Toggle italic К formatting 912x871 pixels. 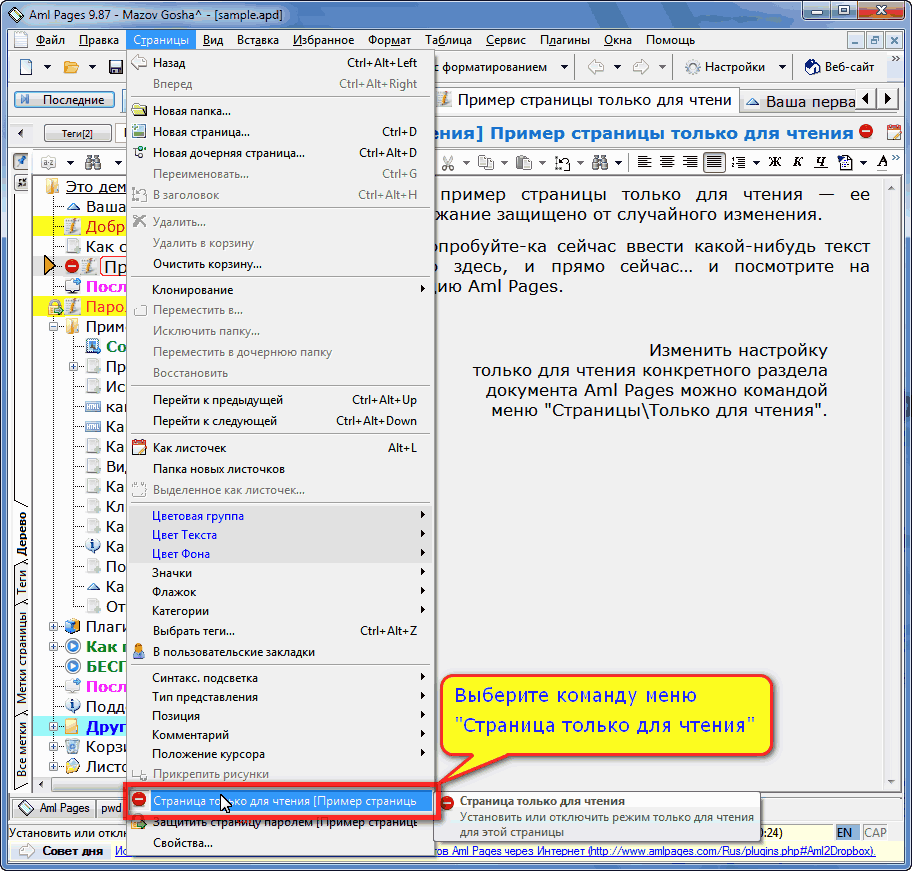click(798, 162)
